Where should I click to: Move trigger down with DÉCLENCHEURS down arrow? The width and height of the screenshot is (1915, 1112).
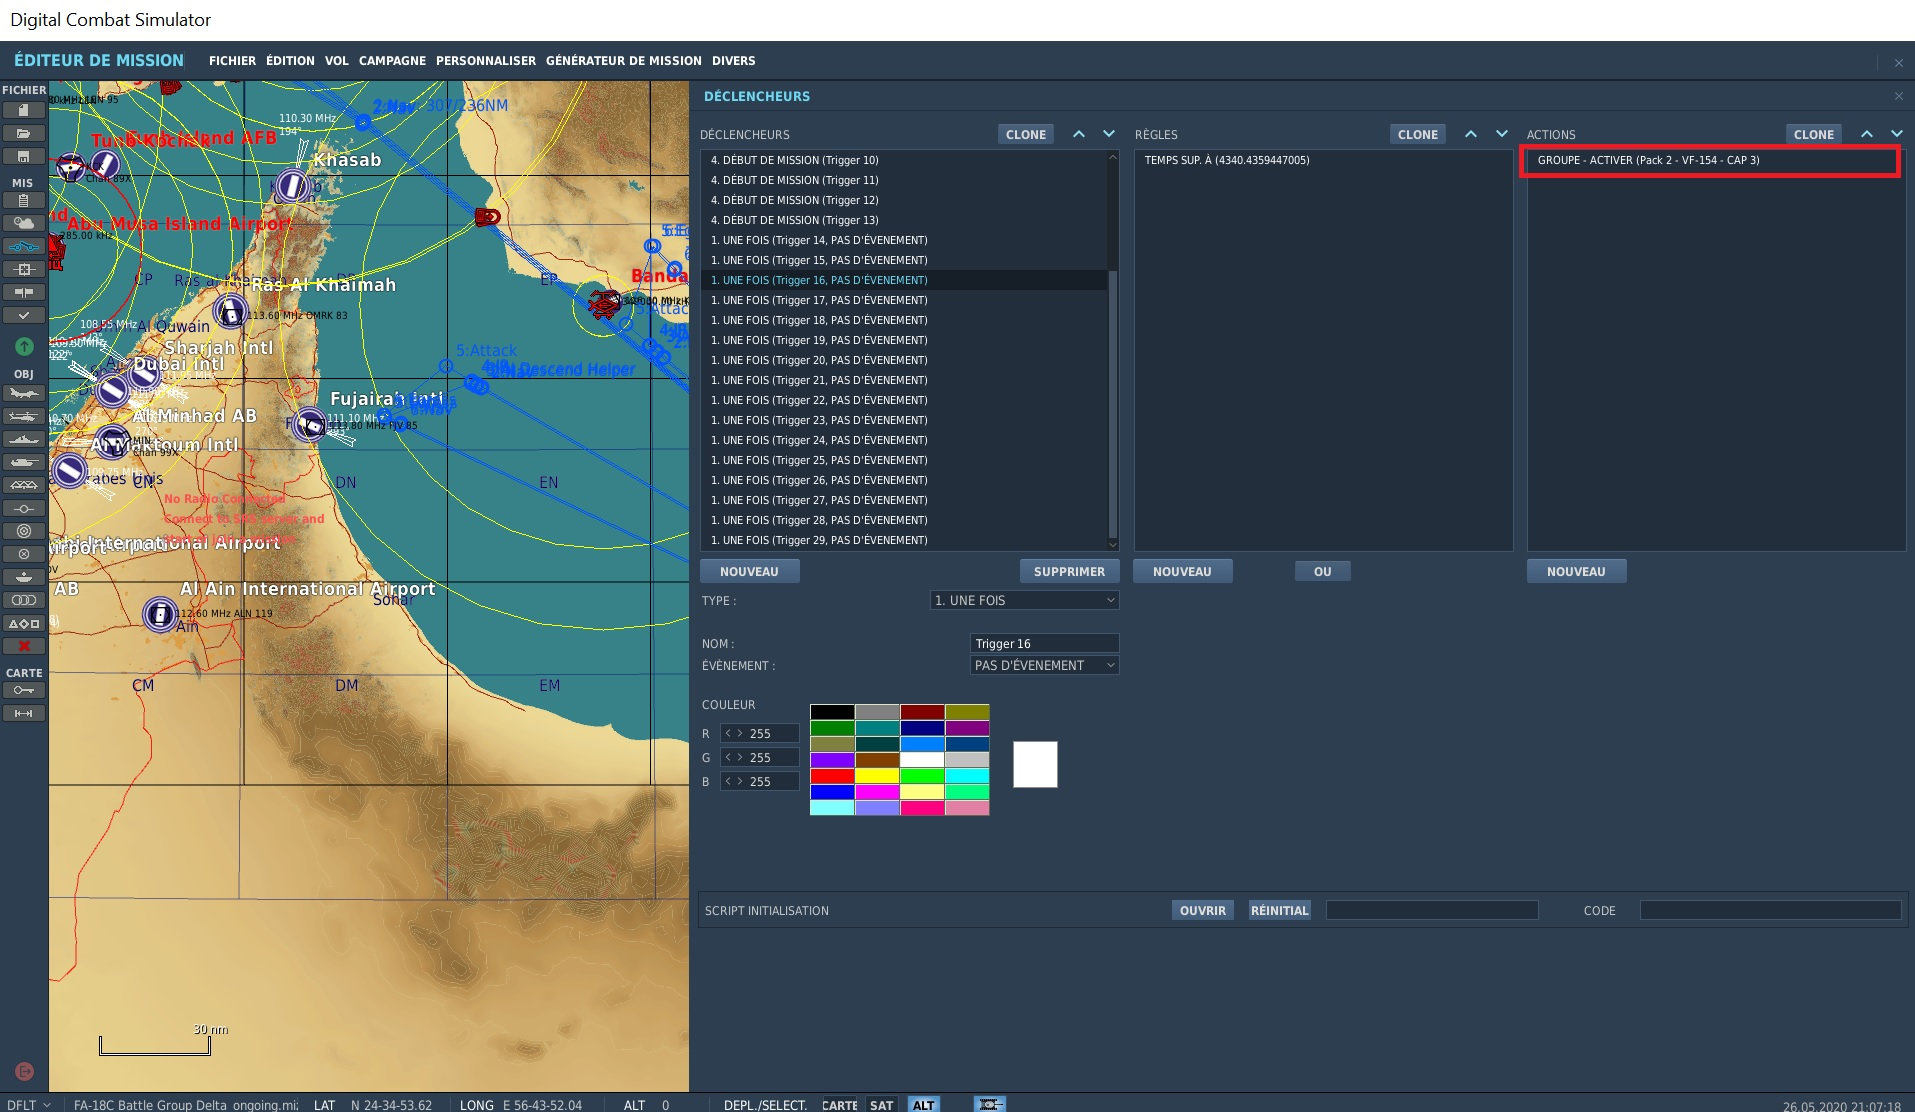[x=1109, y=134]
